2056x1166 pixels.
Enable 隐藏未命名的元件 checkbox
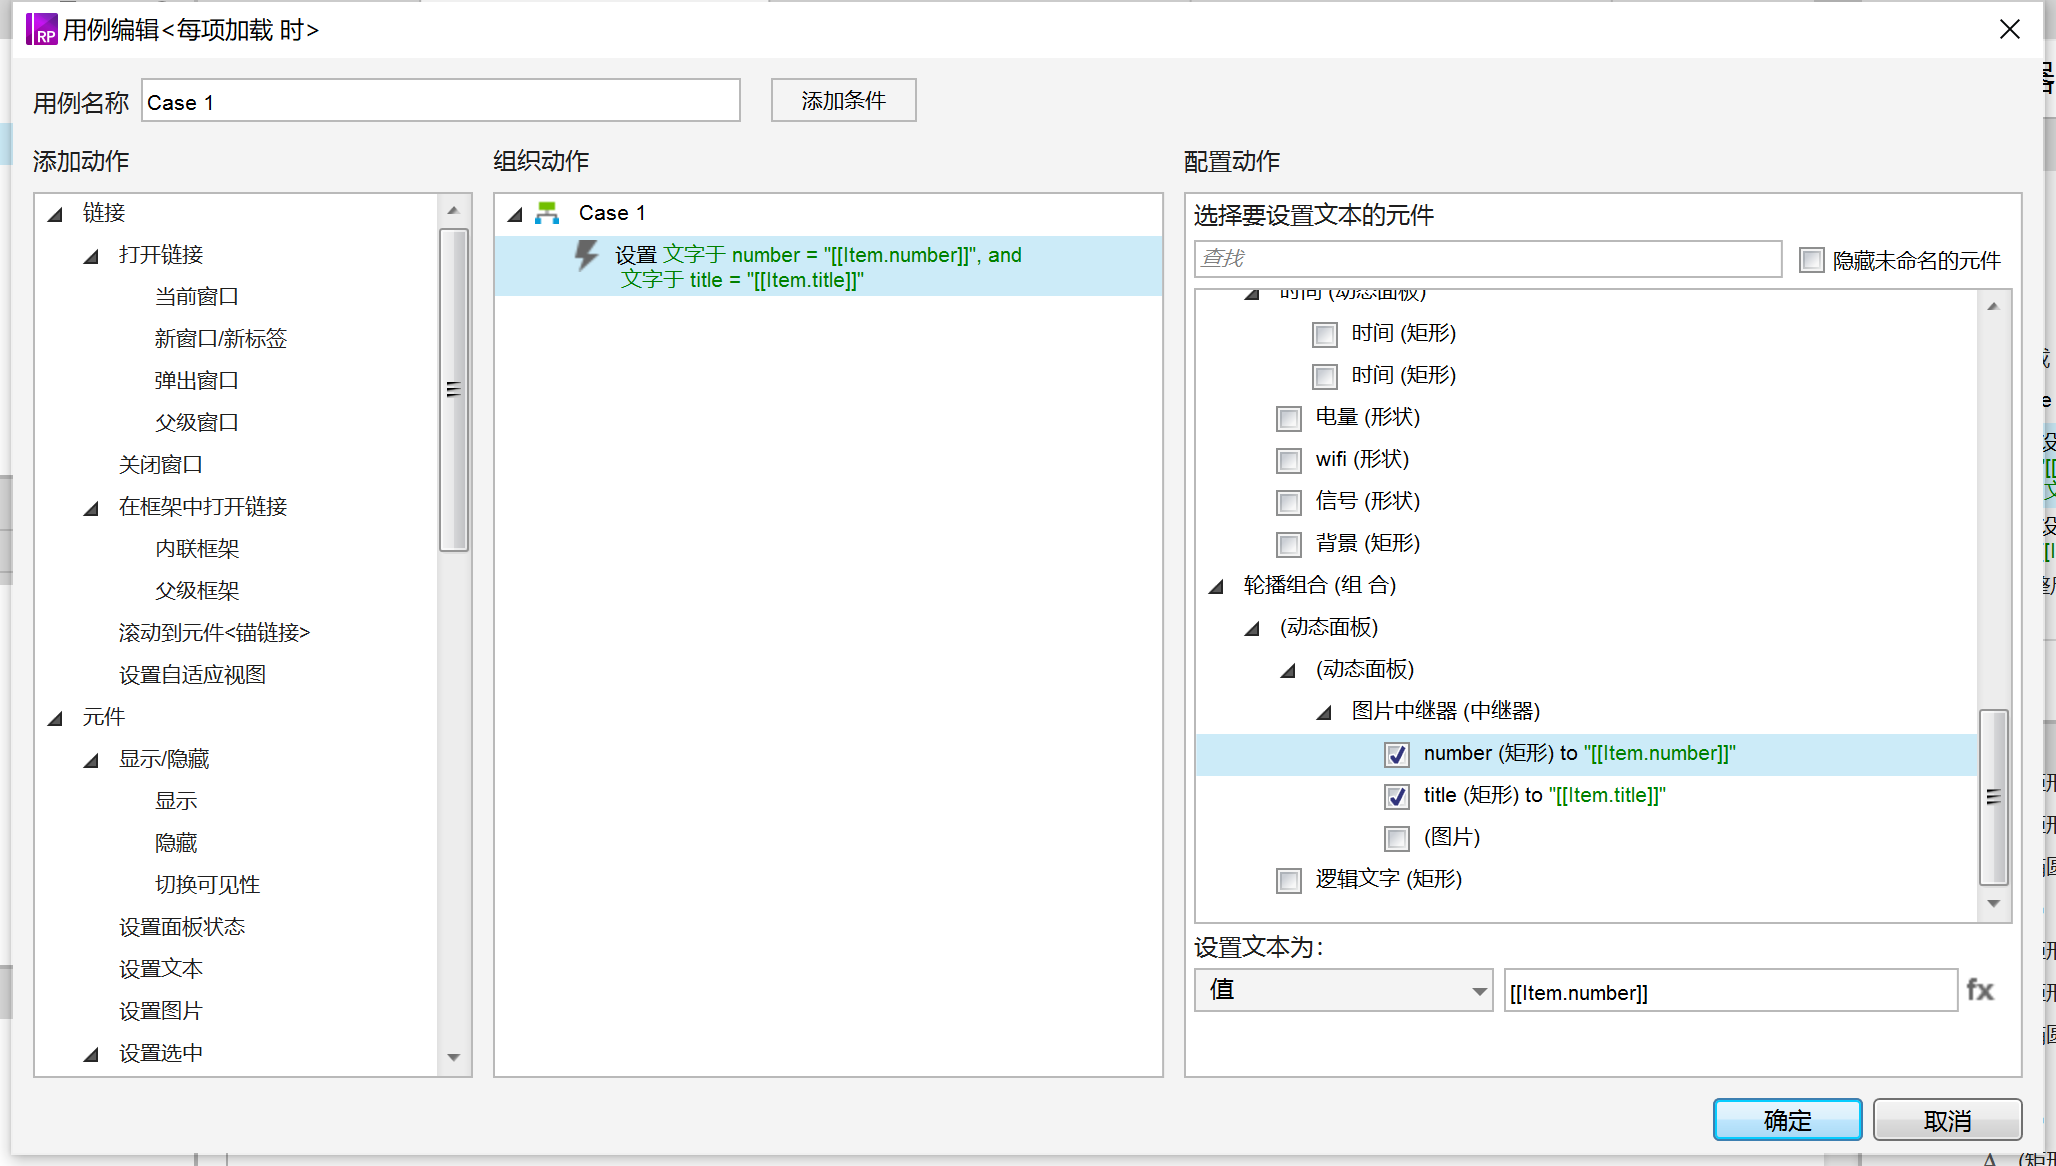click(1811, 260)
